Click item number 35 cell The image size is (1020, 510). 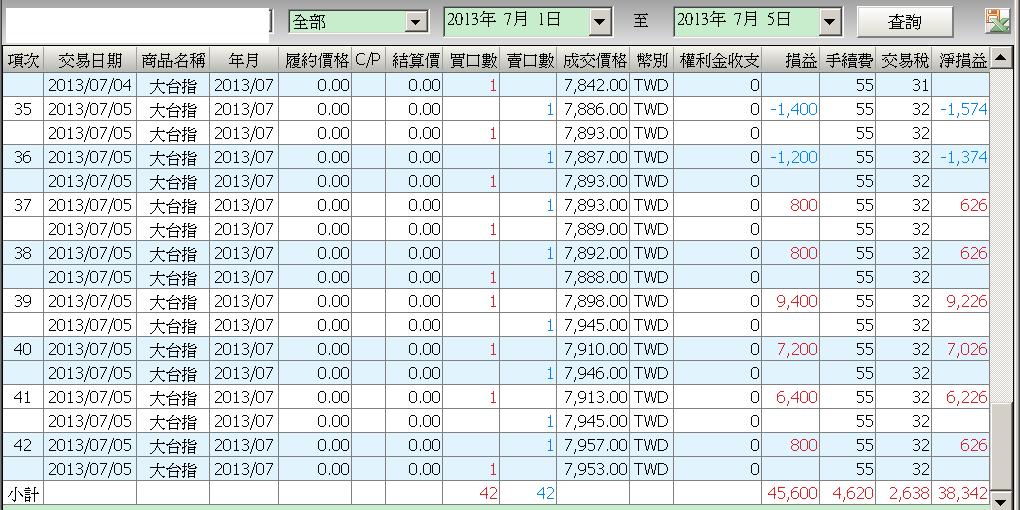click(x=24, y=109)
